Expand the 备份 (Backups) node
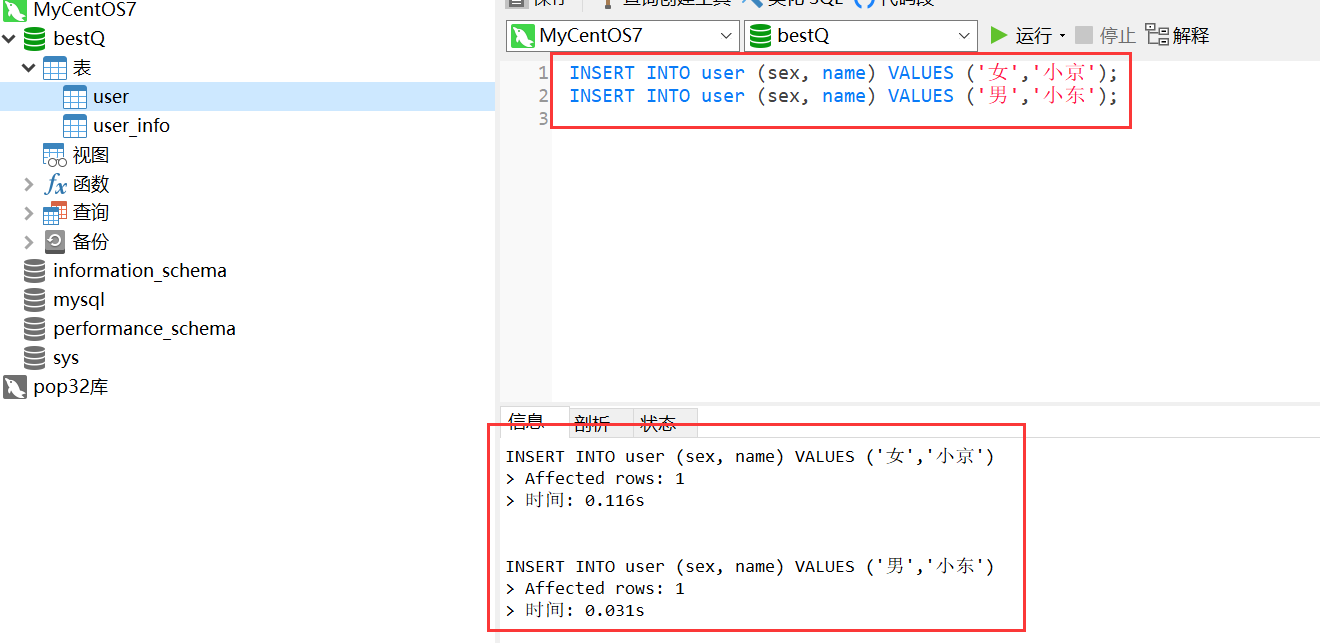 29,242
